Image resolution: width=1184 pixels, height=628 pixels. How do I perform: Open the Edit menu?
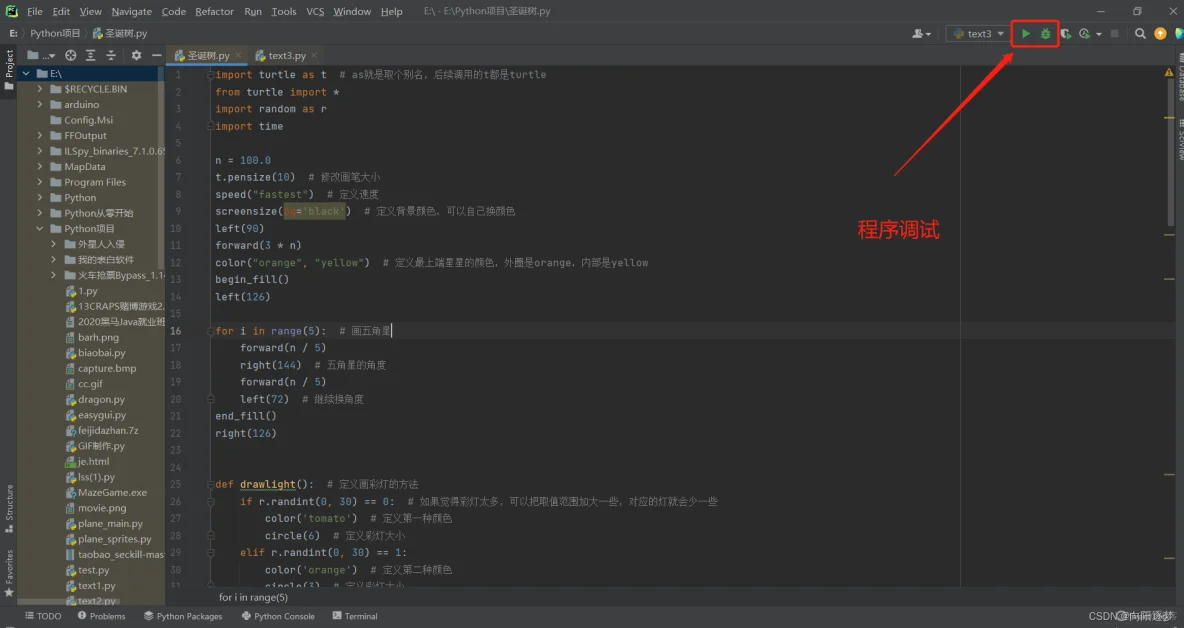[x=61, y=11]
